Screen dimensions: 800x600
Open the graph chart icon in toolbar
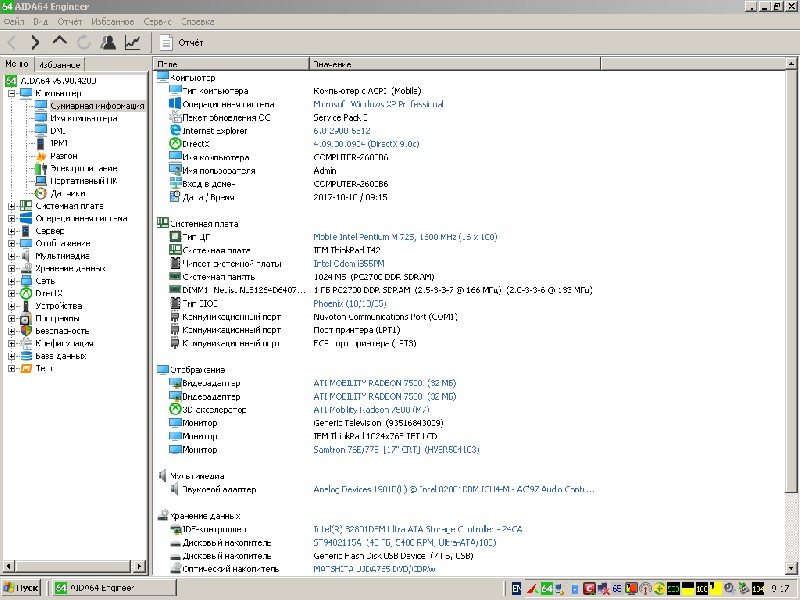pos(132,42)
